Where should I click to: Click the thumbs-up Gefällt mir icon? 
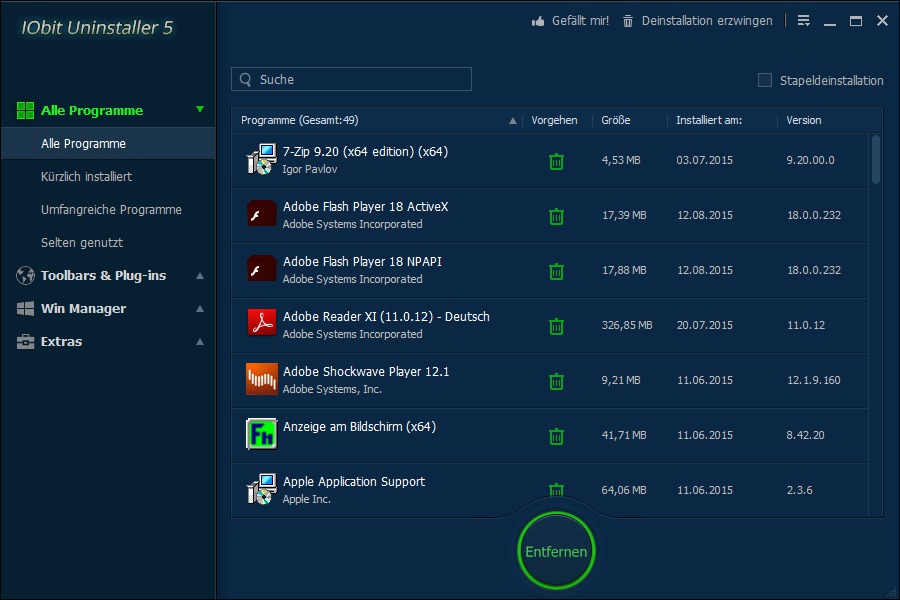point(538,21)
